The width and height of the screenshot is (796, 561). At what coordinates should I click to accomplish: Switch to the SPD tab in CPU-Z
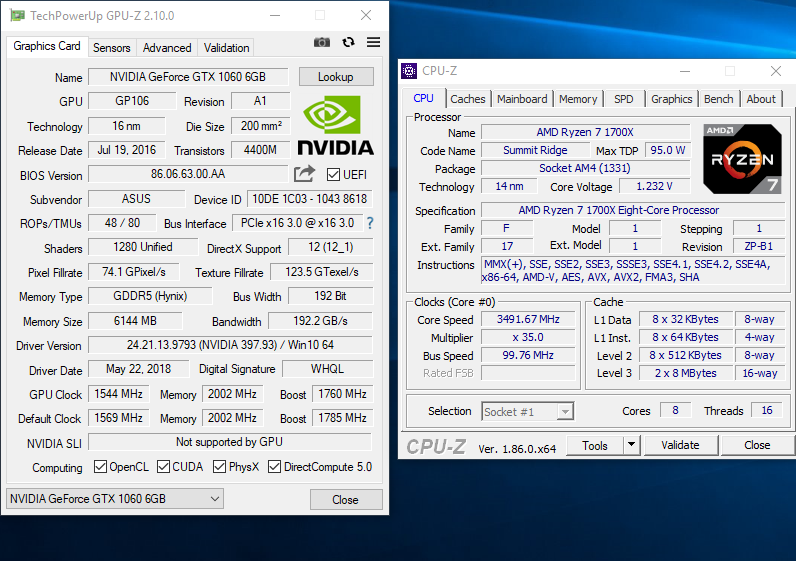(x=623, y=99)
